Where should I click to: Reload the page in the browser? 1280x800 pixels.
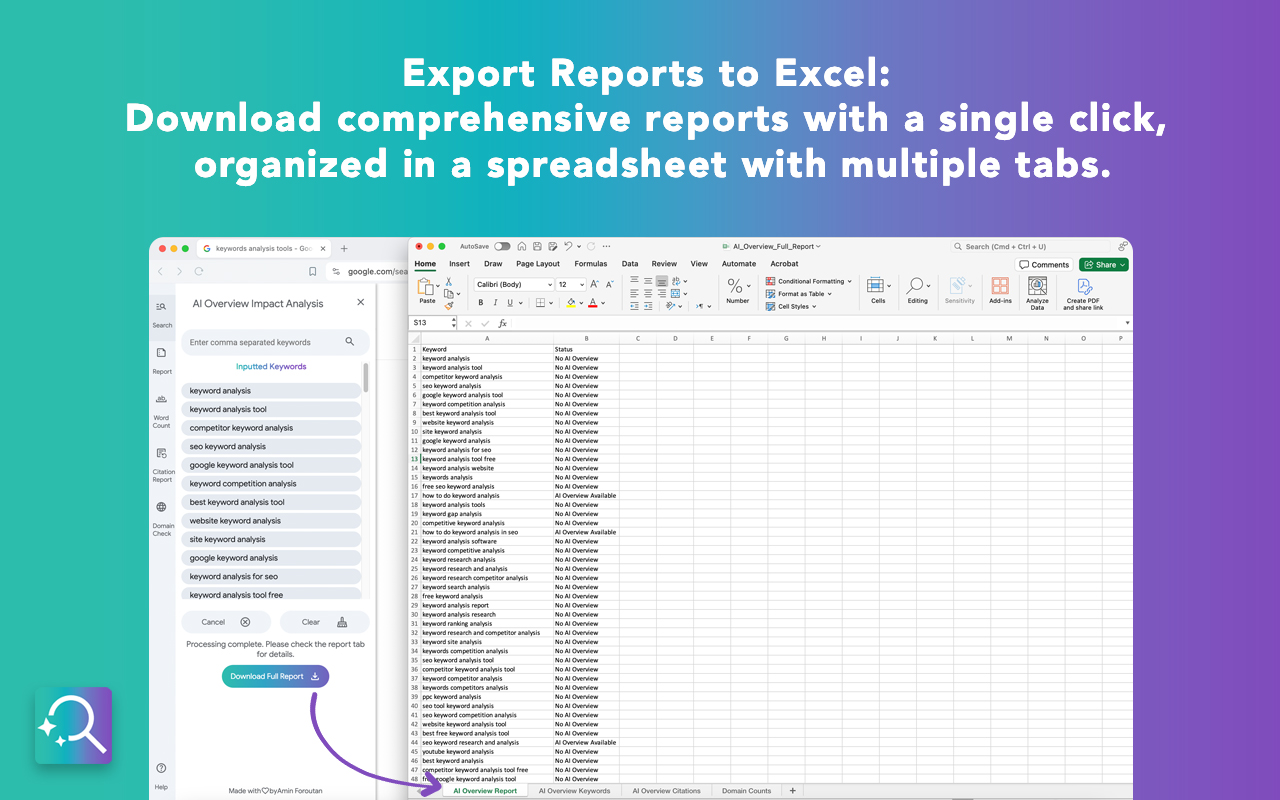[199, 271]
